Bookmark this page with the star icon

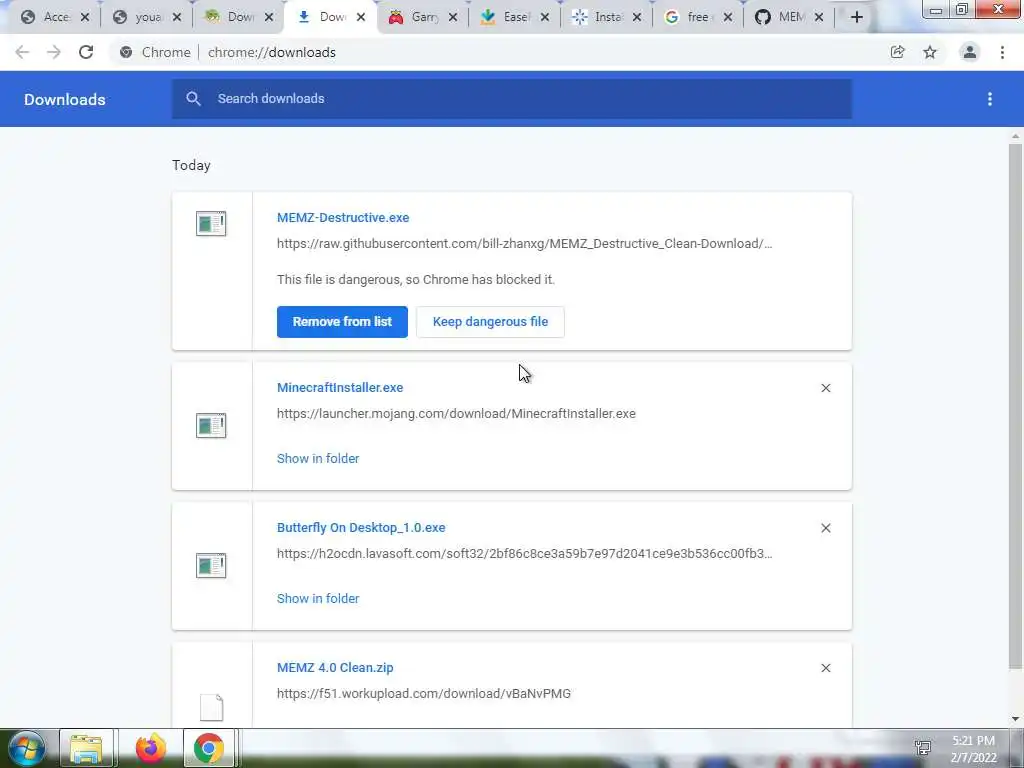tap(930, 52)
